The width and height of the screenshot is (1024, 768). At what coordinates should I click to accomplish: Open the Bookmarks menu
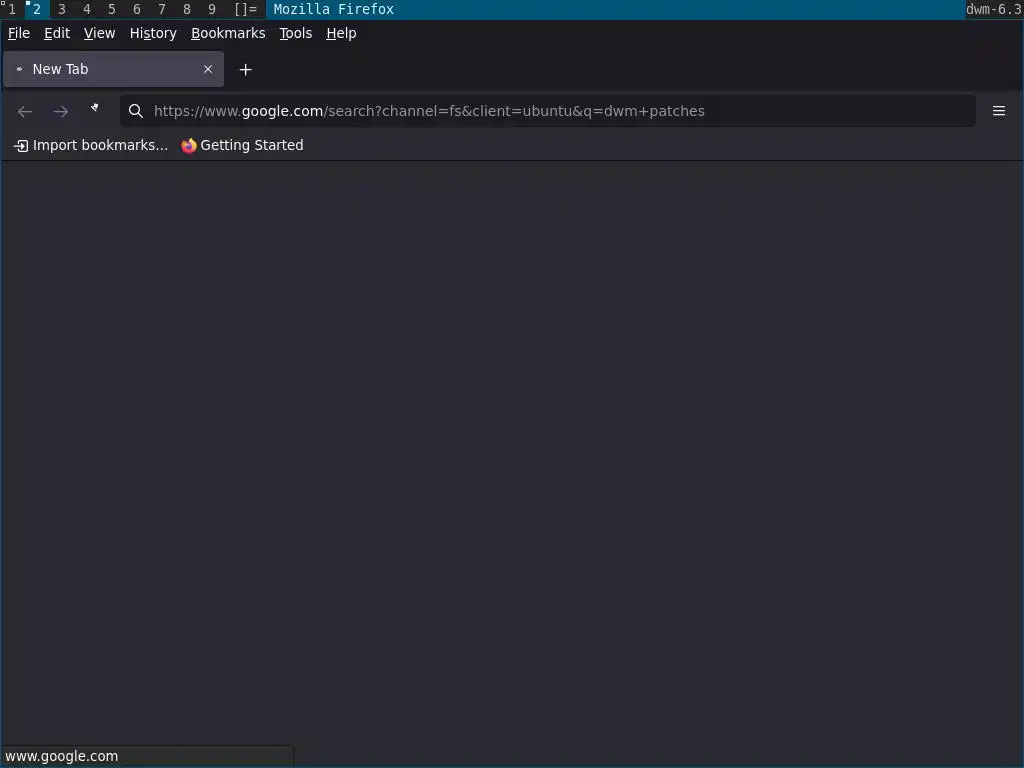(x=228, y=33)
